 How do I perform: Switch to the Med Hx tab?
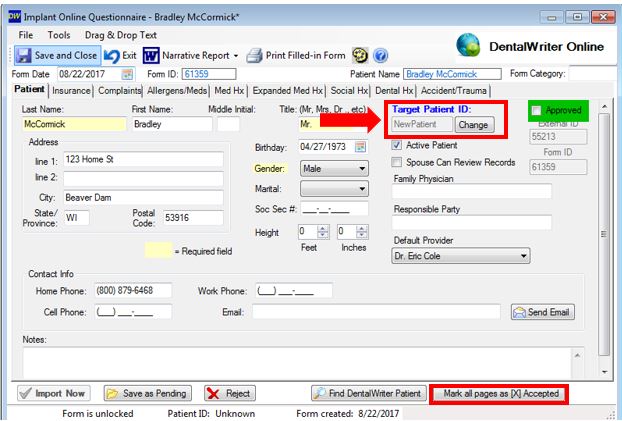[229, 91]
